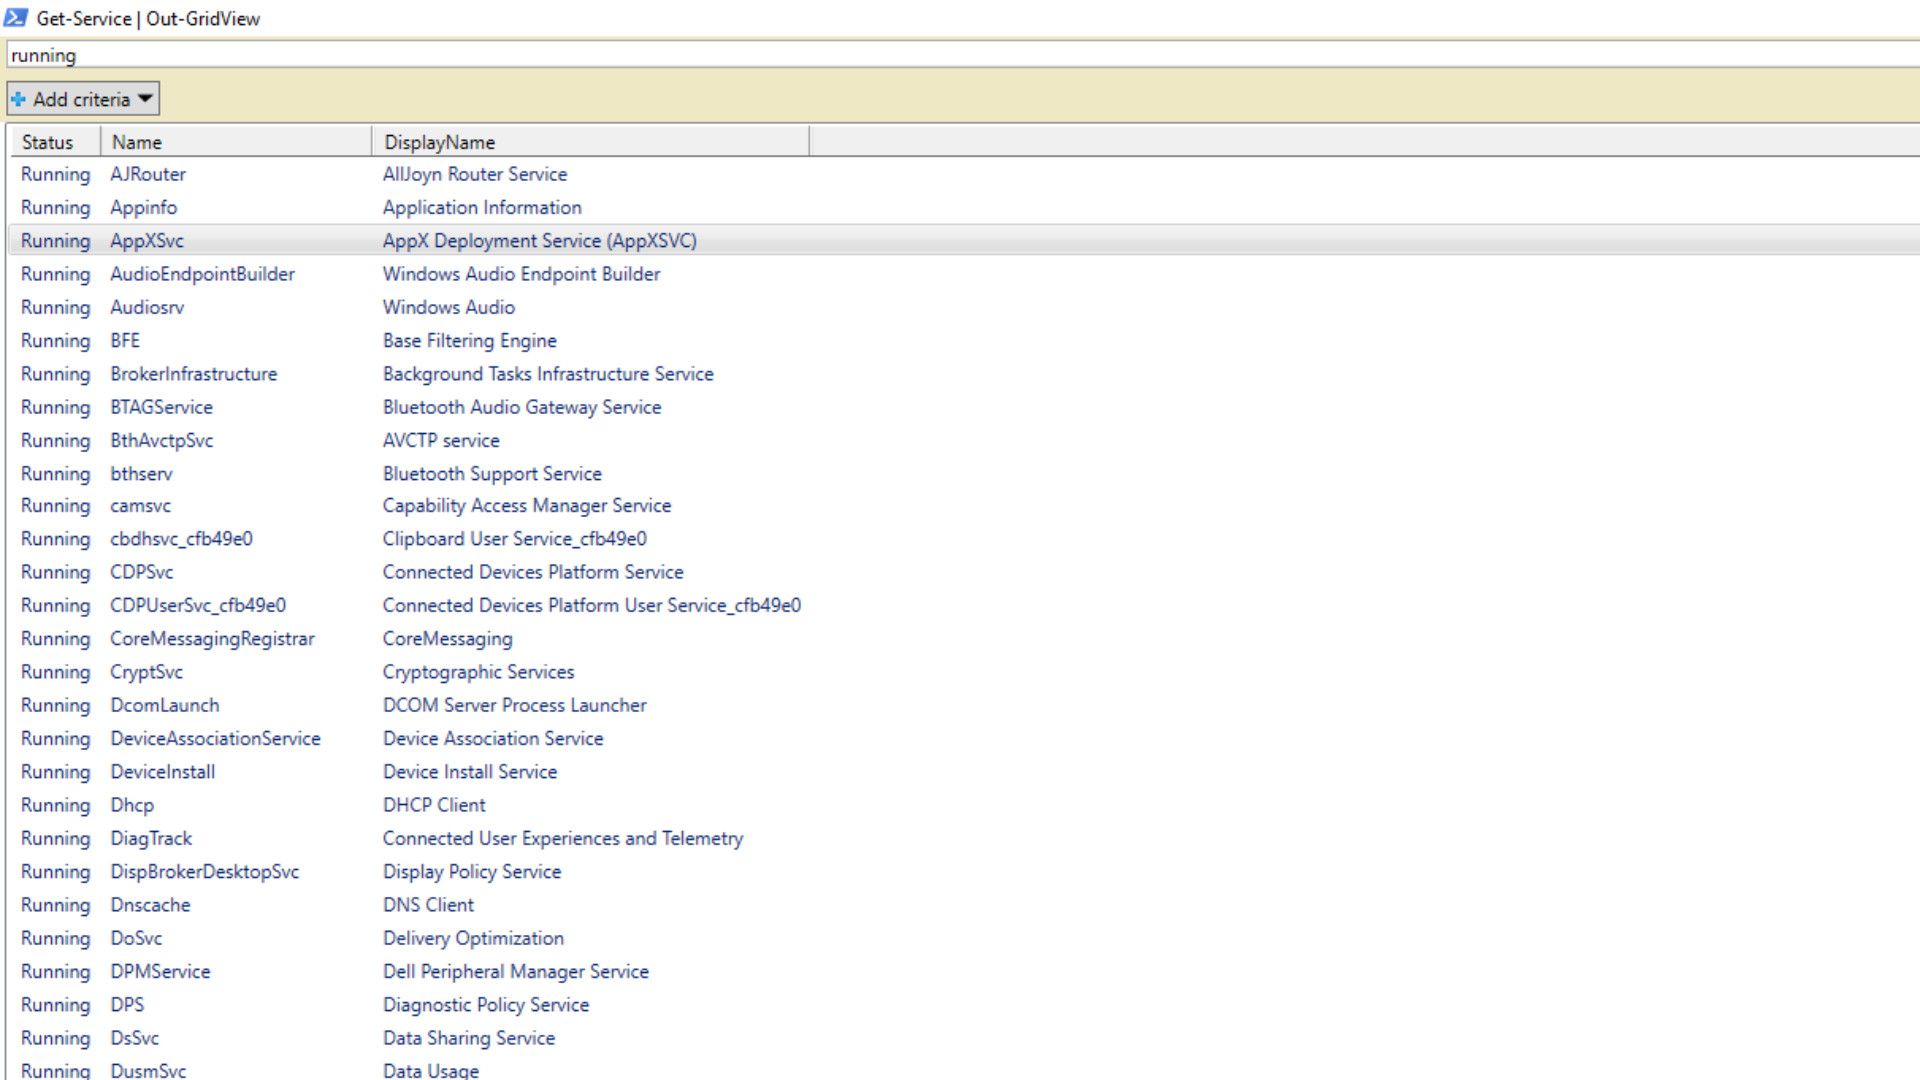Select the Appinfo service name
This screenshot has height=1080, width=1920.
tap(144, 207)
